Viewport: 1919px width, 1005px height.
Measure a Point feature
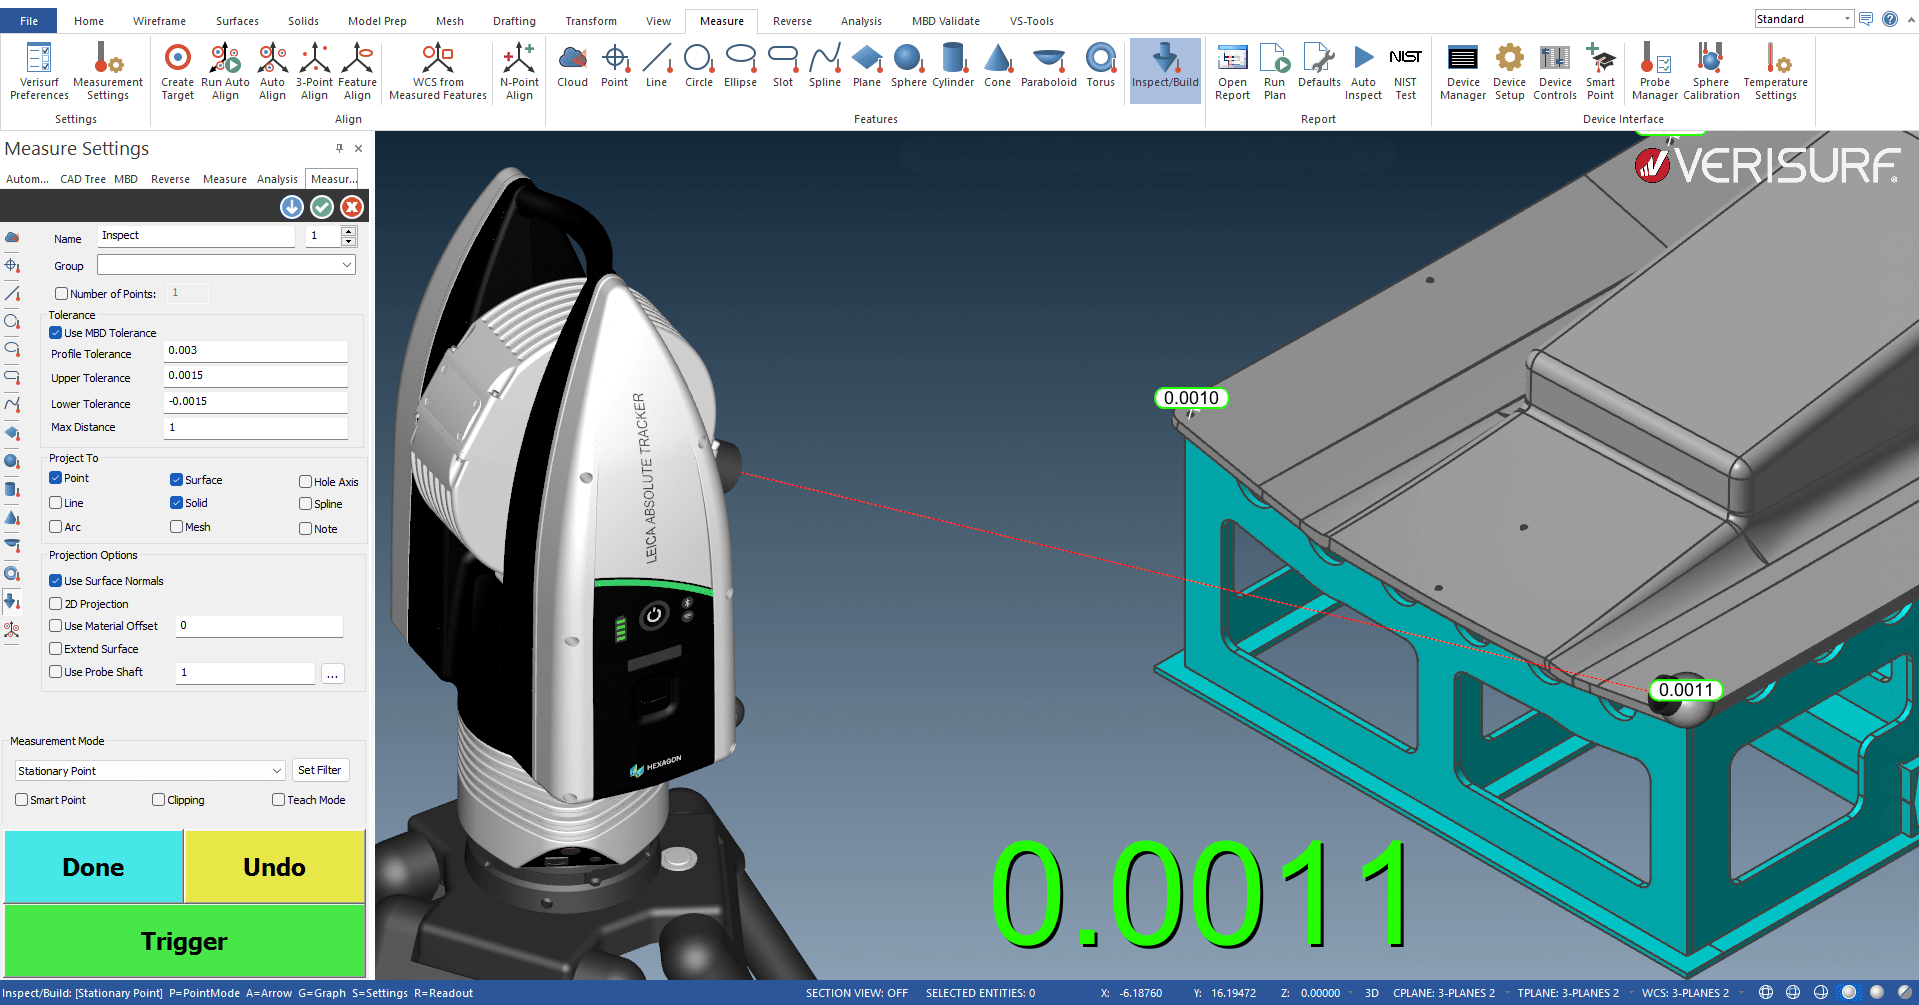pos(614,66)
